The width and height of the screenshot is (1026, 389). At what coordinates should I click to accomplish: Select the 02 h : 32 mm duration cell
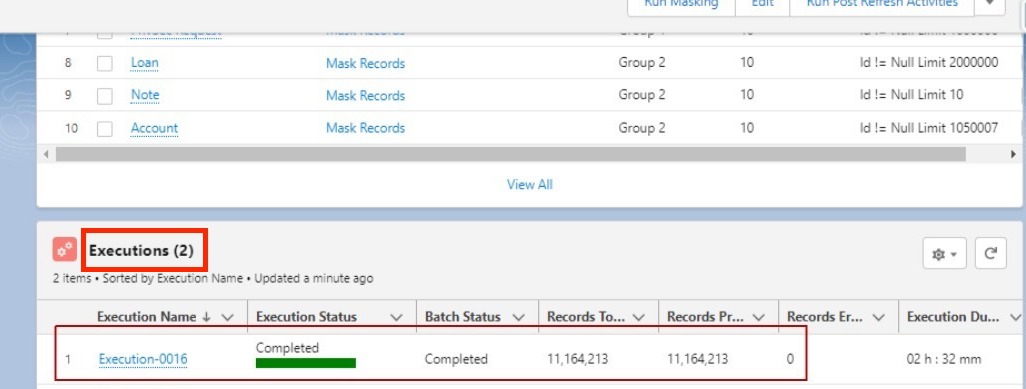pyautogui.click(x=944, y=359)
